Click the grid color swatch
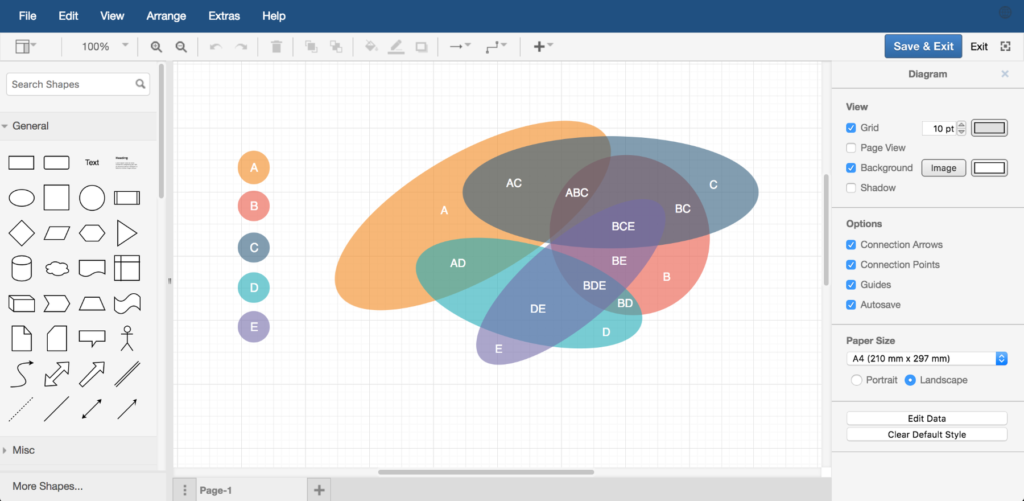 click(x=989, y=128)
